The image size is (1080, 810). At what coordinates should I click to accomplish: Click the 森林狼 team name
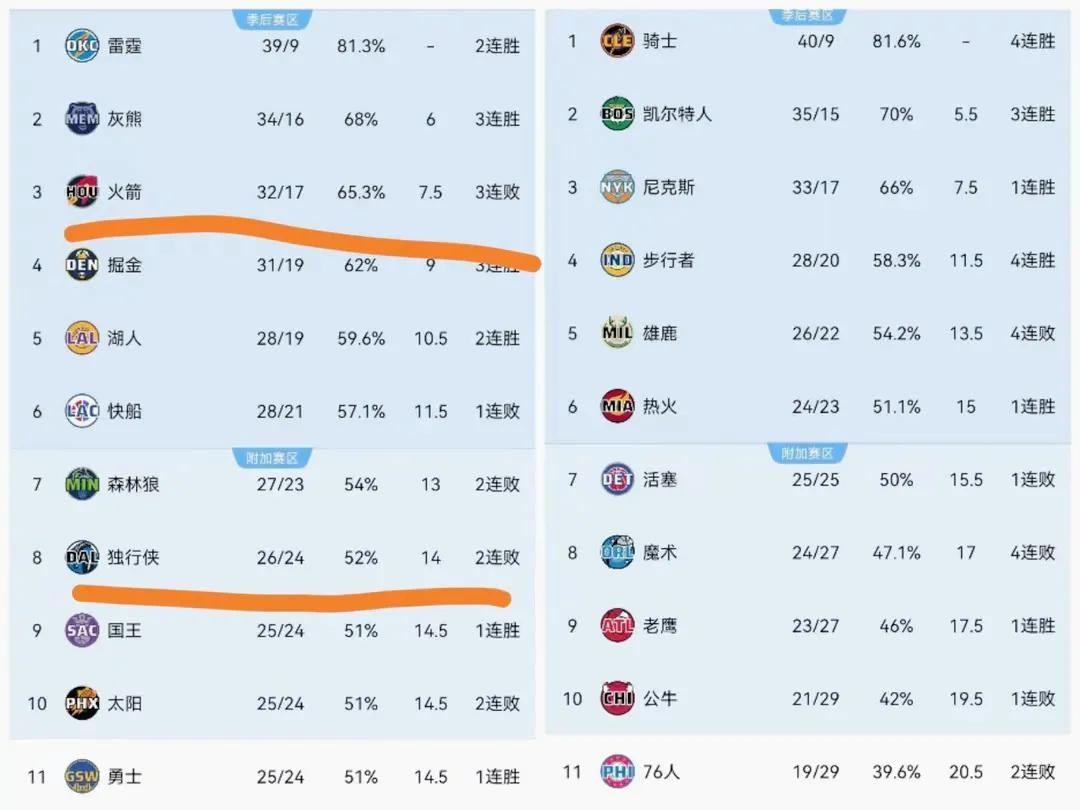click(x=134, y=484)
